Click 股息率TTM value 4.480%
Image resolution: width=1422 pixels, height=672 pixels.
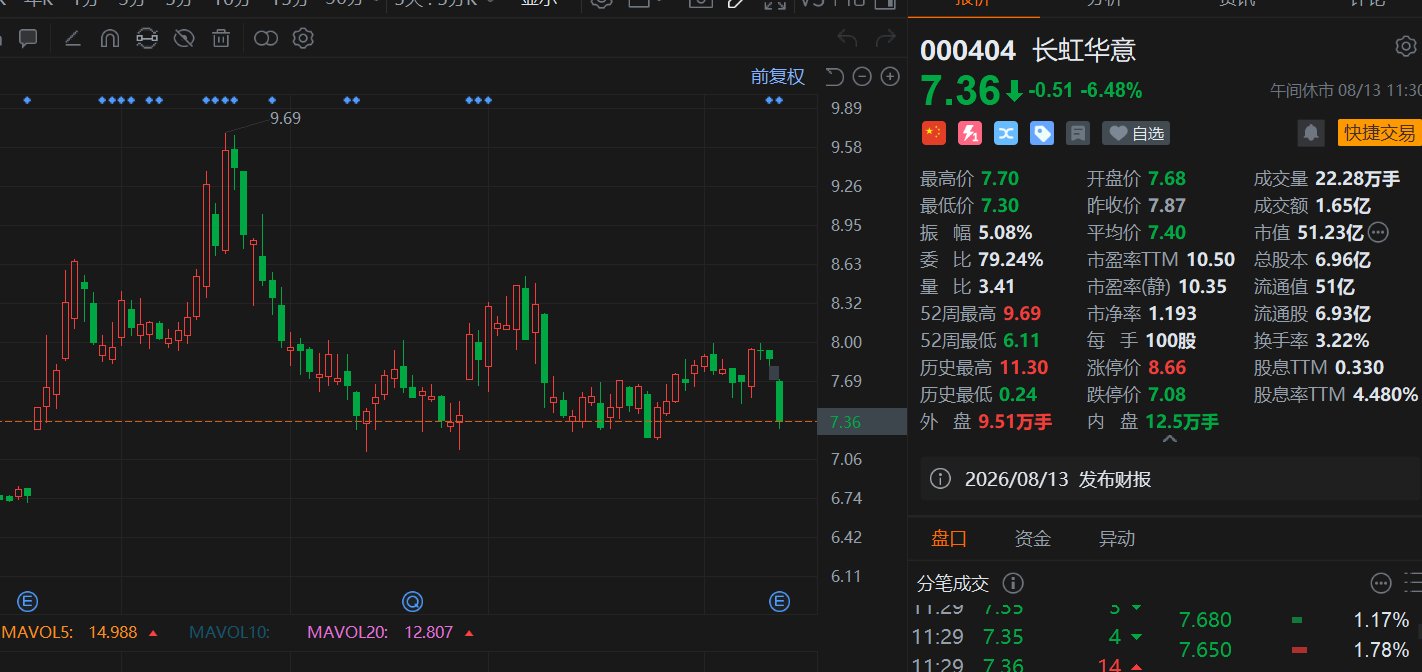(x=1385, y=394)
